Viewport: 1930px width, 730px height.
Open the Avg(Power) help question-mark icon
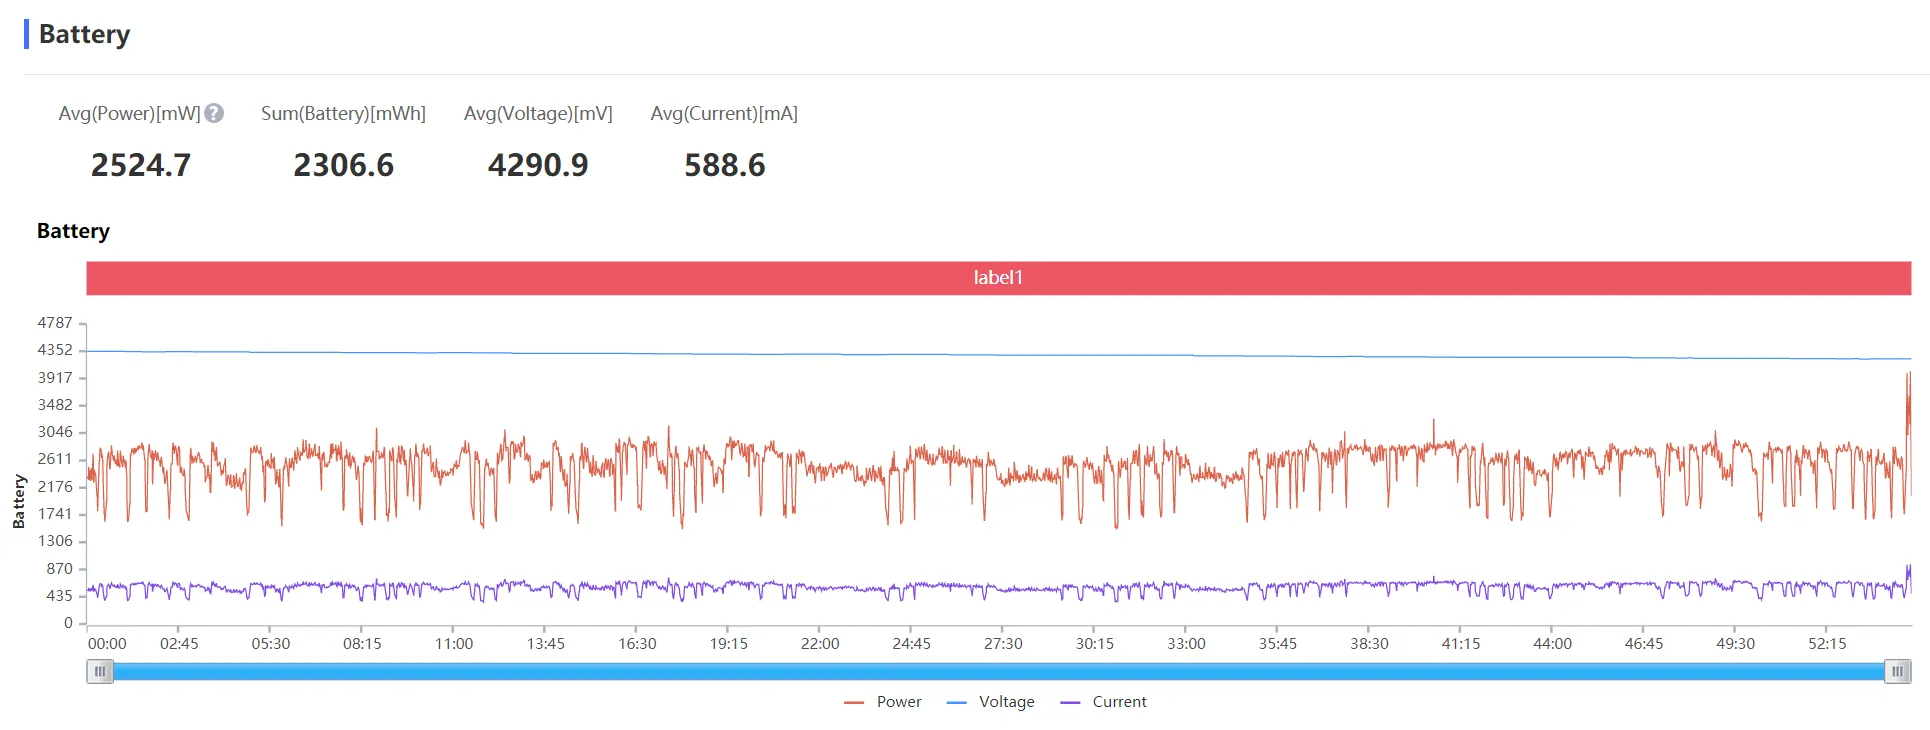coord(214,114)
